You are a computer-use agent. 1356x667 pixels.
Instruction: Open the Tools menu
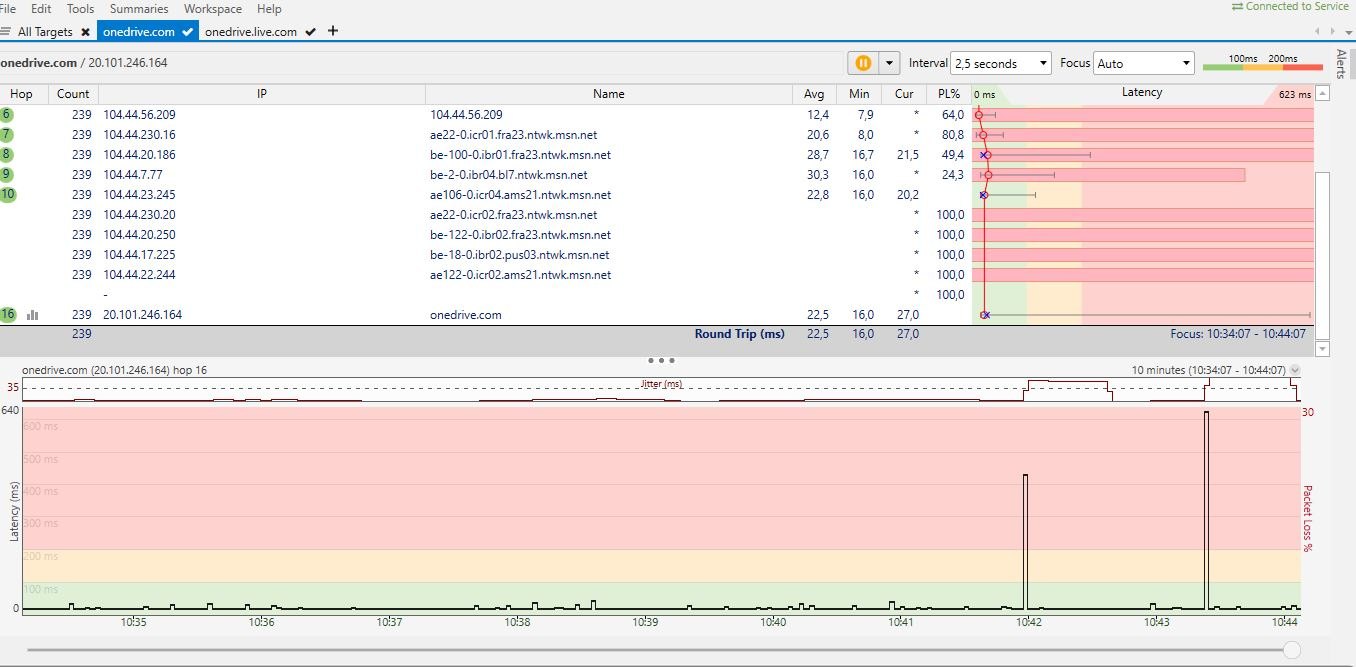[x=80, y=9]
